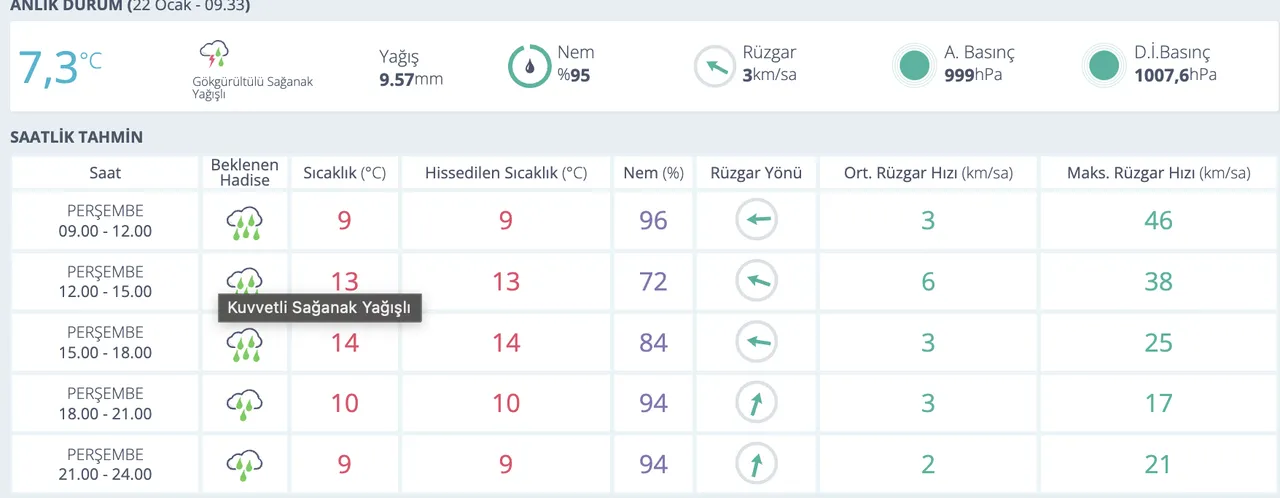The image size is (1280, 498).
Task: Click the A. Basınç green circle indicator
Action: [913, 66]
